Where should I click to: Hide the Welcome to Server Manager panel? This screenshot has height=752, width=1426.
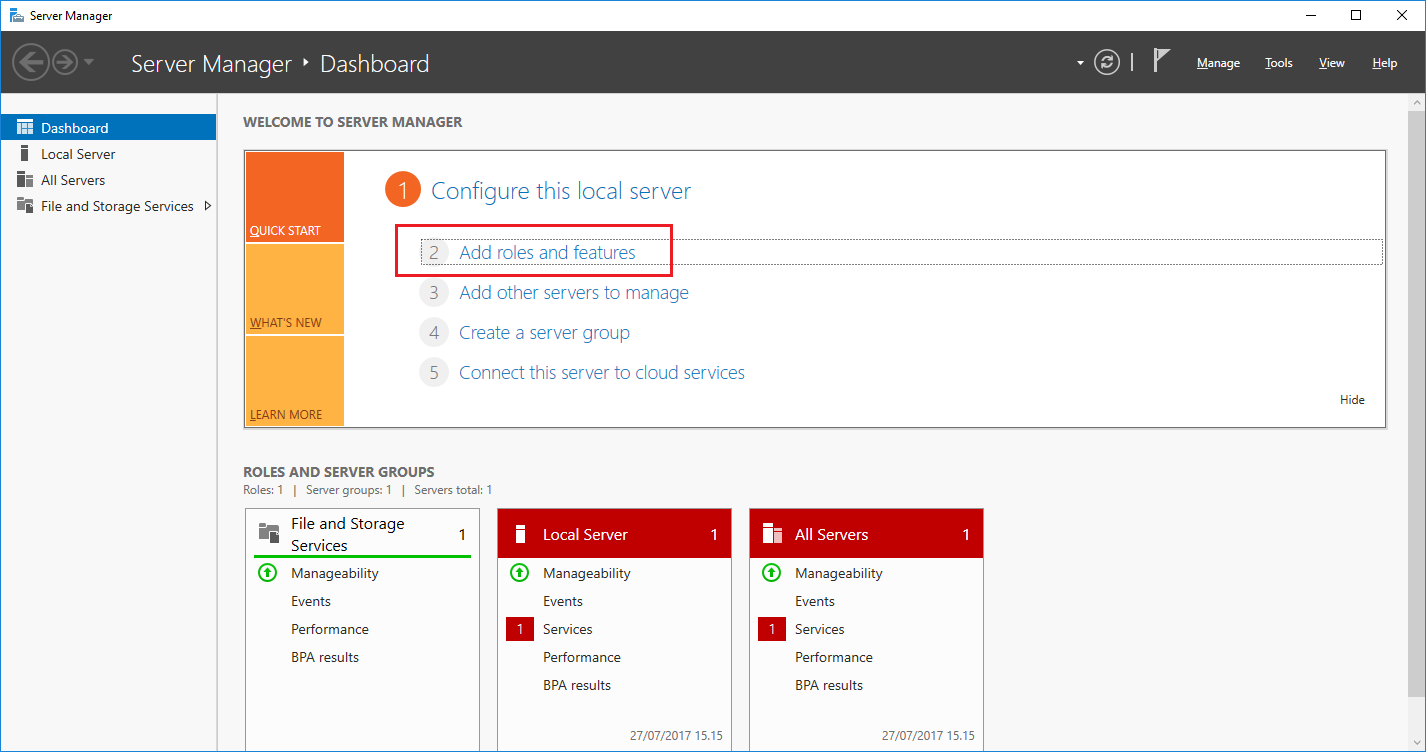1351,399
